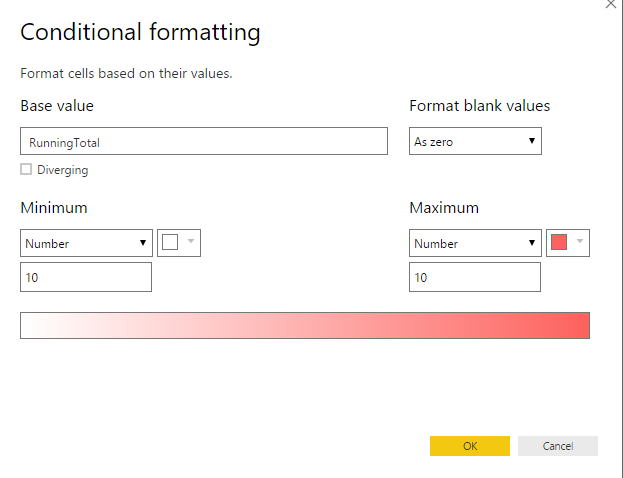Click the Conditional formatting title text

(x=140, y=32)
